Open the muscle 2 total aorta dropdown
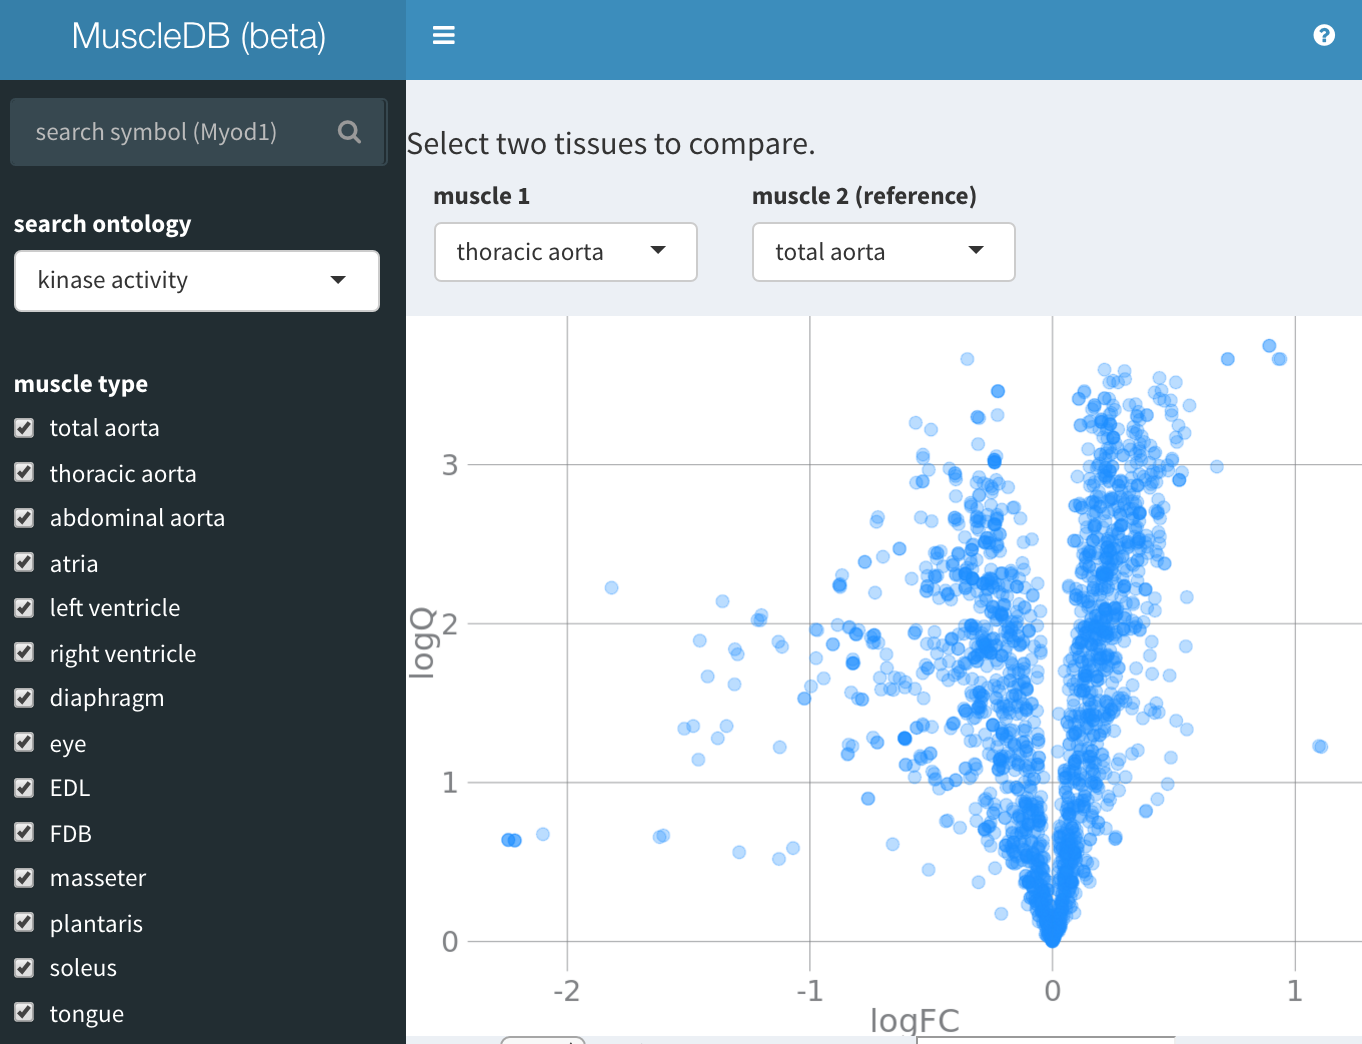This screenshot has height=1044, width=1362. [884, 252]
